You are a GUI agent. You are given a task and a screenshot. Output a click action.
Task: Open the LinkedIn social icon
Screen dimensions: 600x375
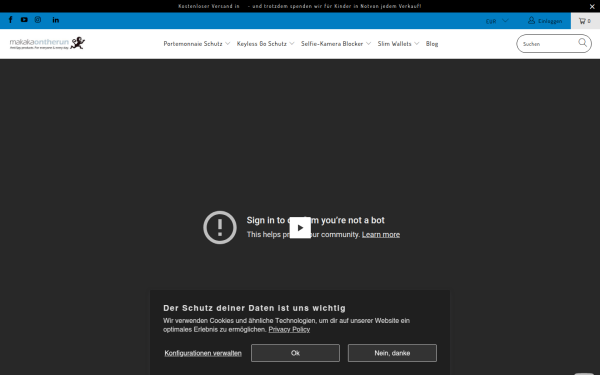[x=56, y=20]
